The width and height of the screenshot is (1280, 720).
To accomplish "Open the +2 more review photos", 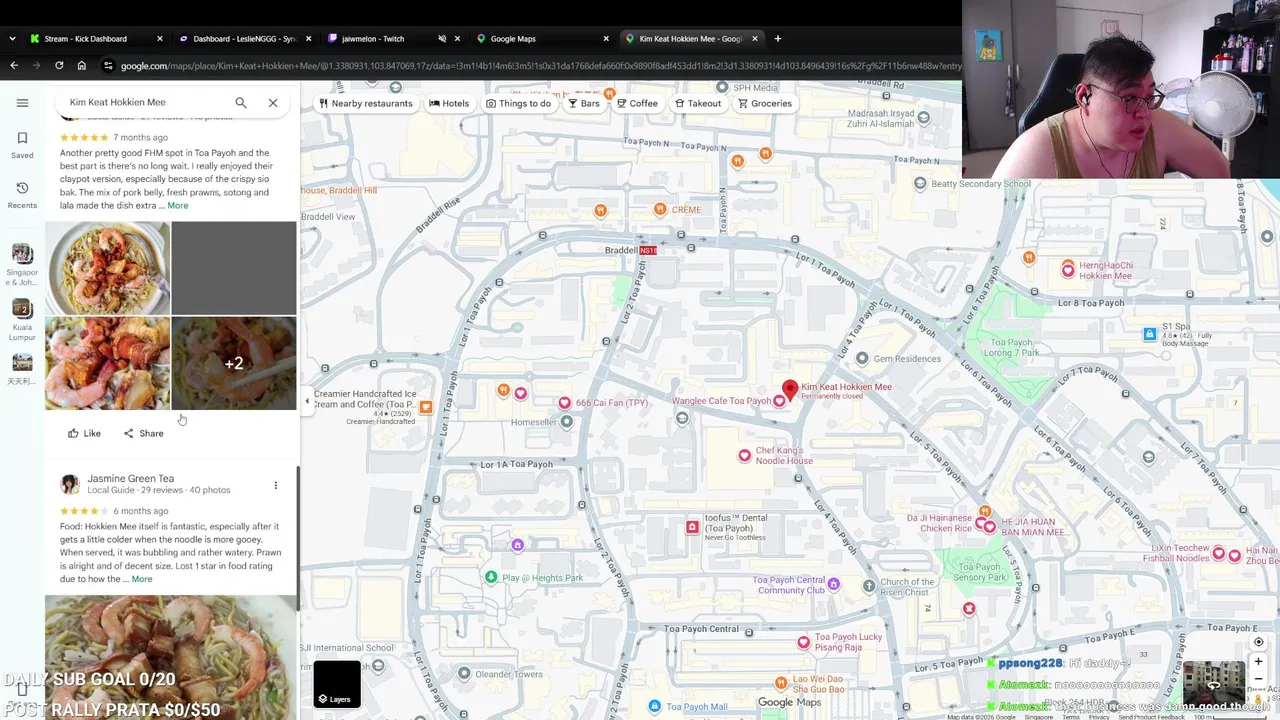I will 234,364.
